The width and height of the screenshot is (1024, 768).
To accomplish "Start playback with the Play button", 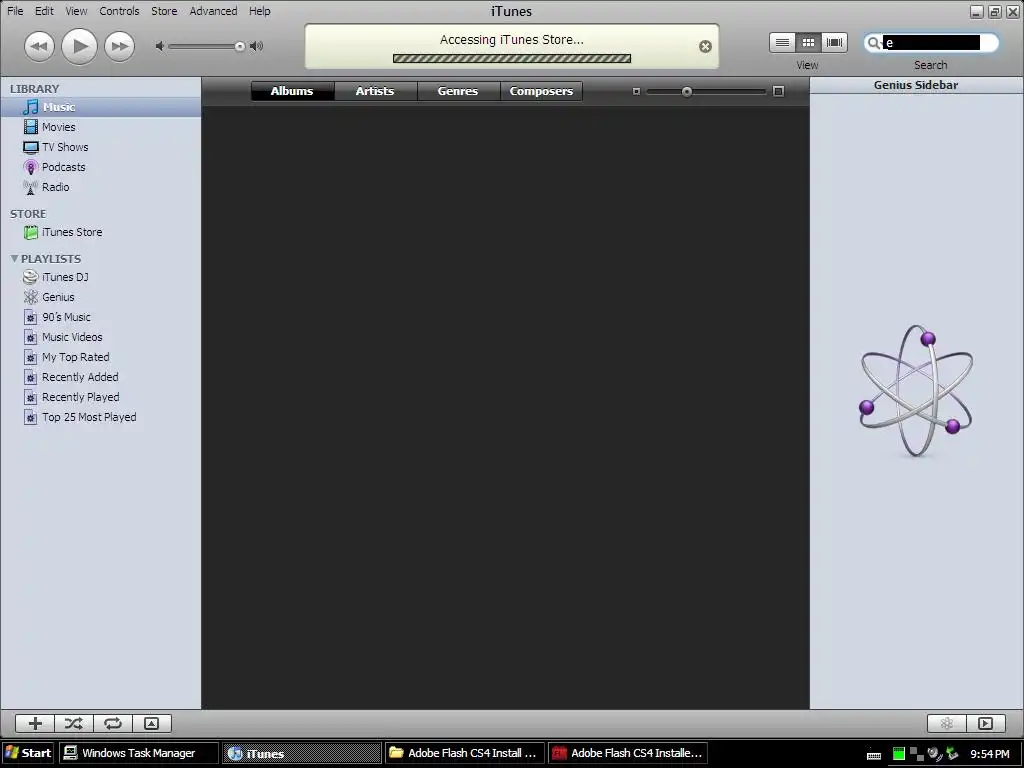I will 79,46.
